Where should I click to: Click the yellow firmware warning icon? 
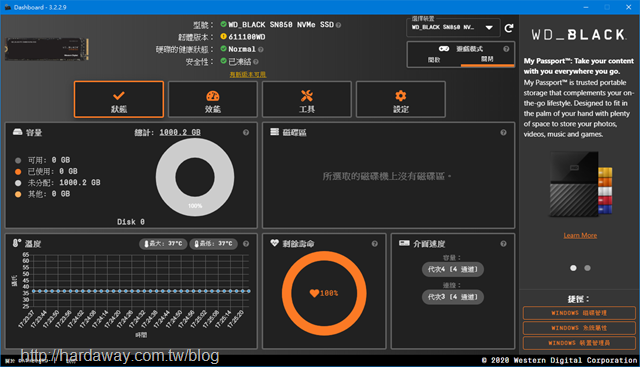coord(223,36)
